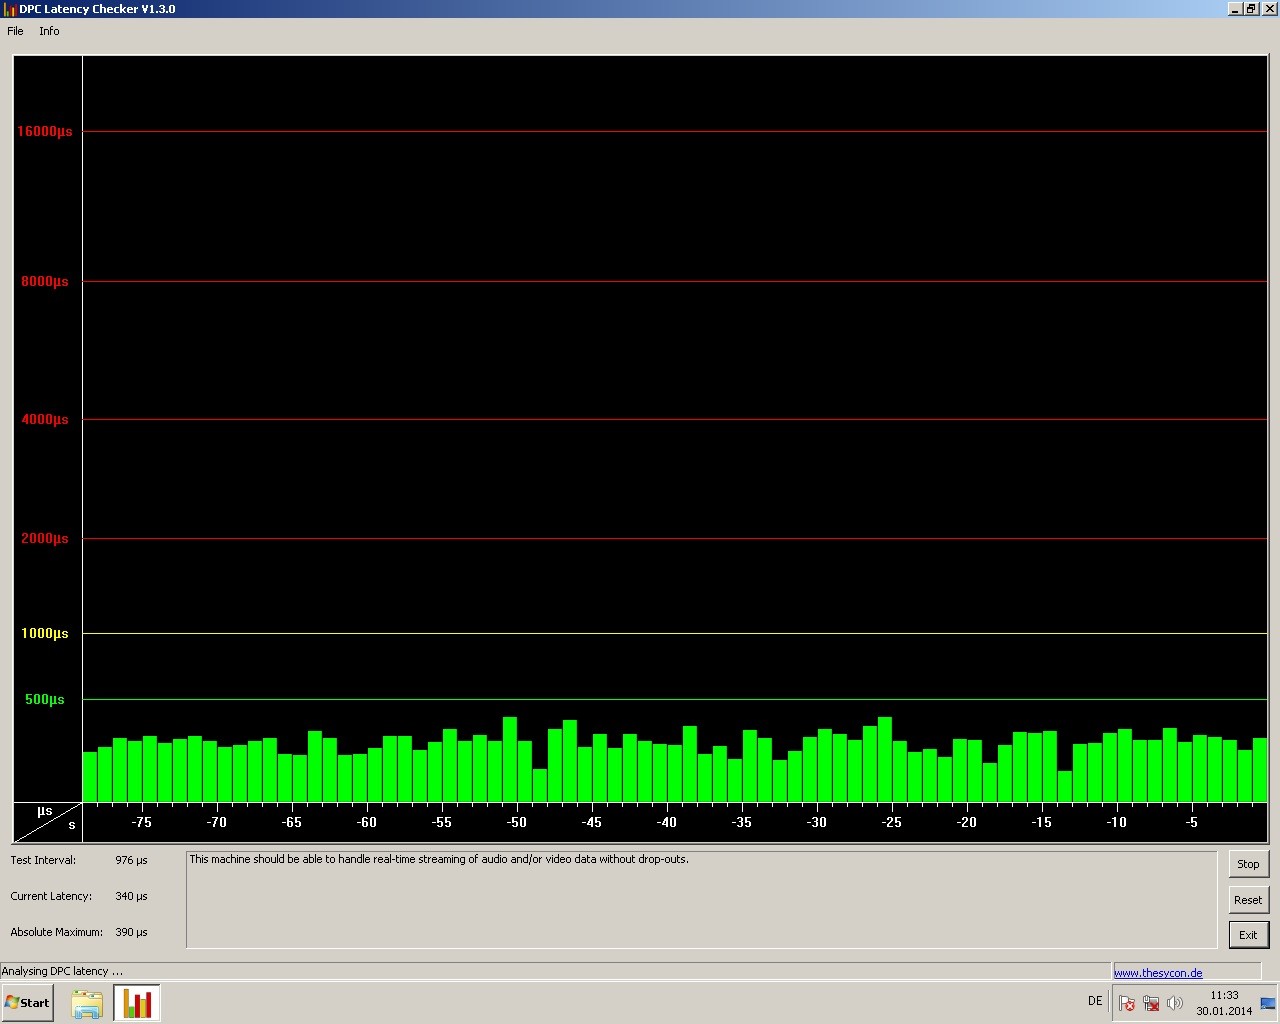The width and height of the screenshot is (1280, 1024).
Task: Restore down the DPC Latency Checker window
Action: click(x=1250, y=9)
